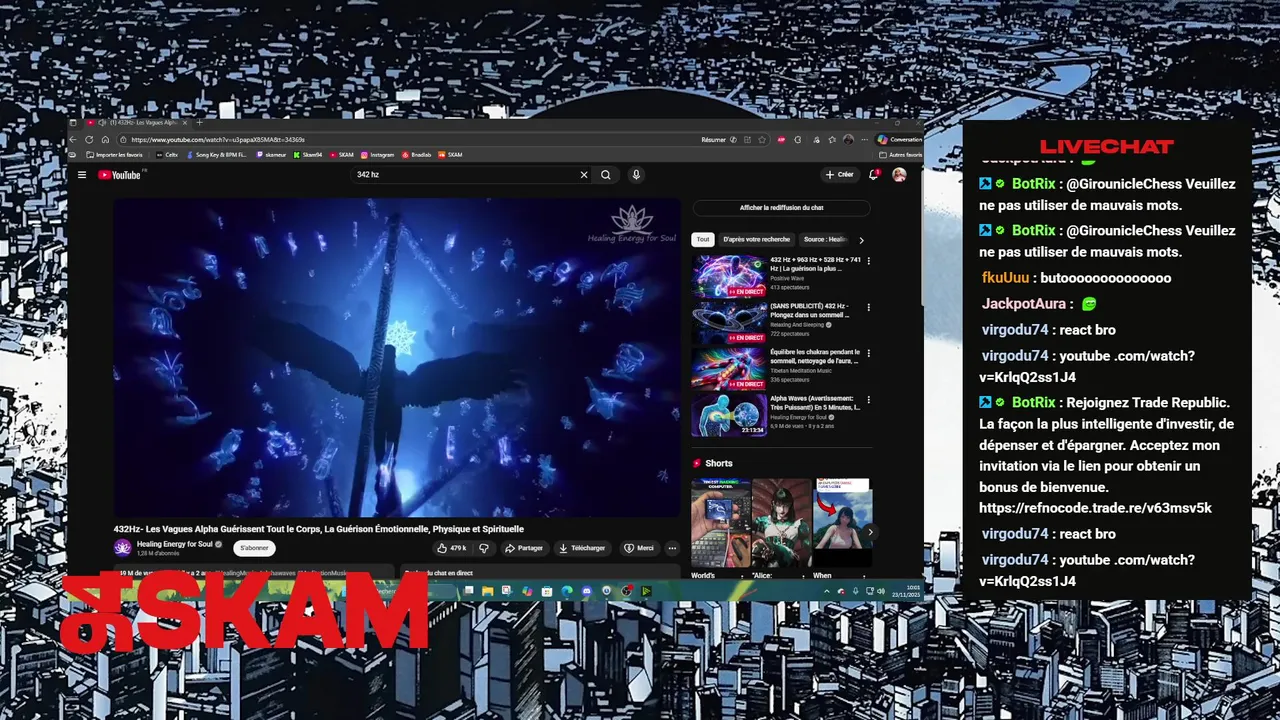Open three-dot menu of '(SANS PUBLICITÉ) 432 Hz' video
The height and width of the screenshot is (720, 1280).
click(868, 307)
